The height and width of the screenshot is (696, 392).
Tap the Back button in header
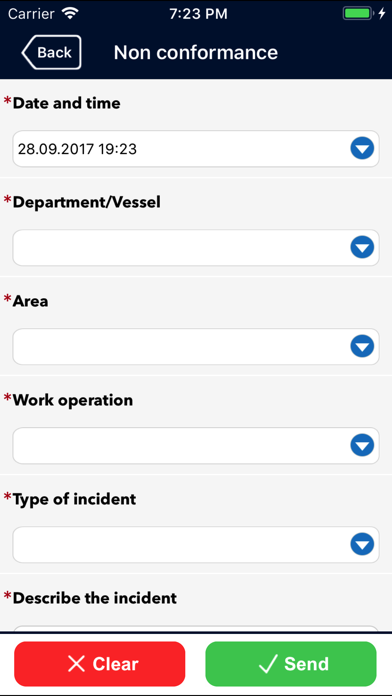point(51,52)
